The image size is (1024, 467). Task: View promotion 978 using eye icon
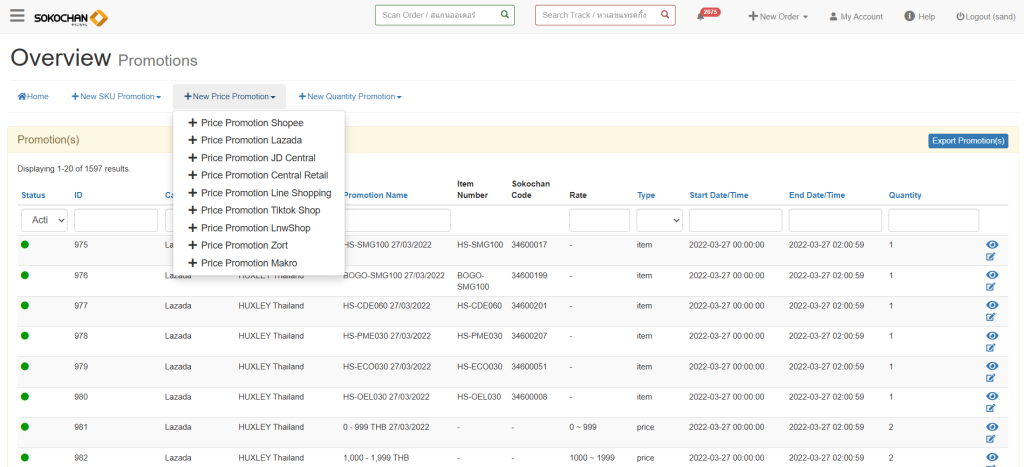(991, 334)
